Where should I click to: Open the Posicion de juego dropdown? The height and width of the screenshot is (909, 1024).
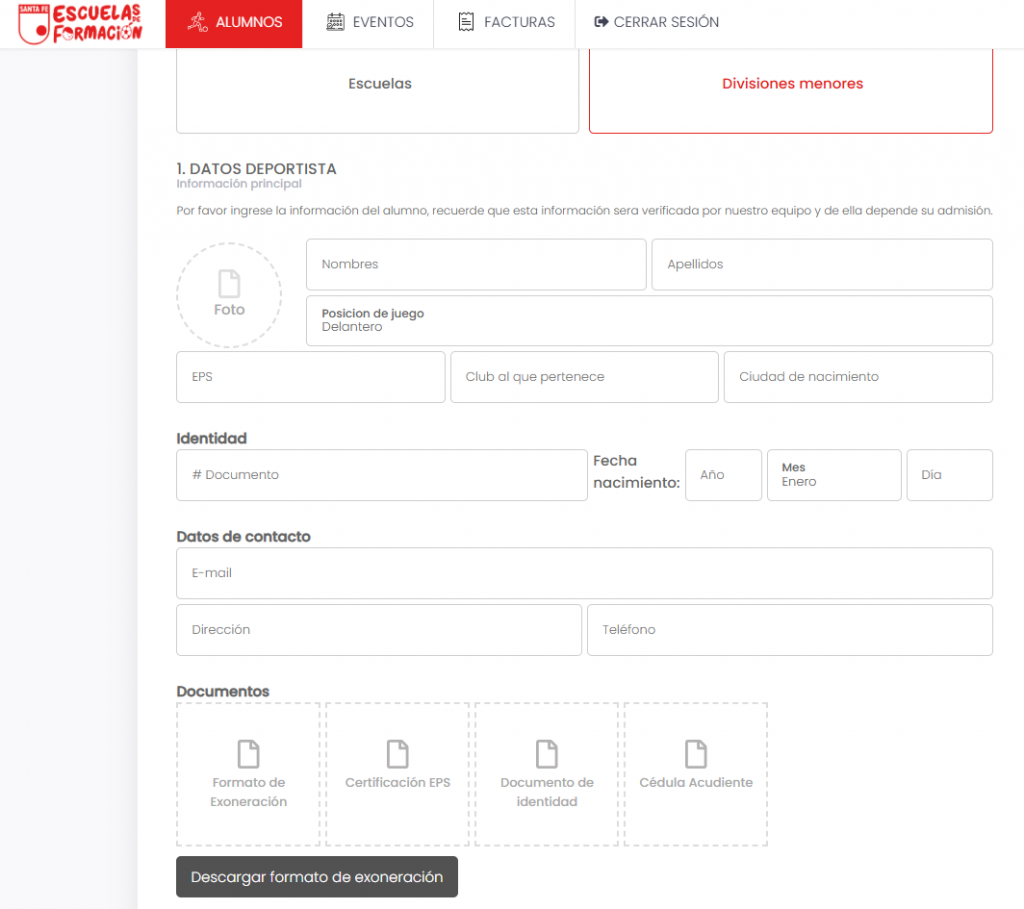648,321
